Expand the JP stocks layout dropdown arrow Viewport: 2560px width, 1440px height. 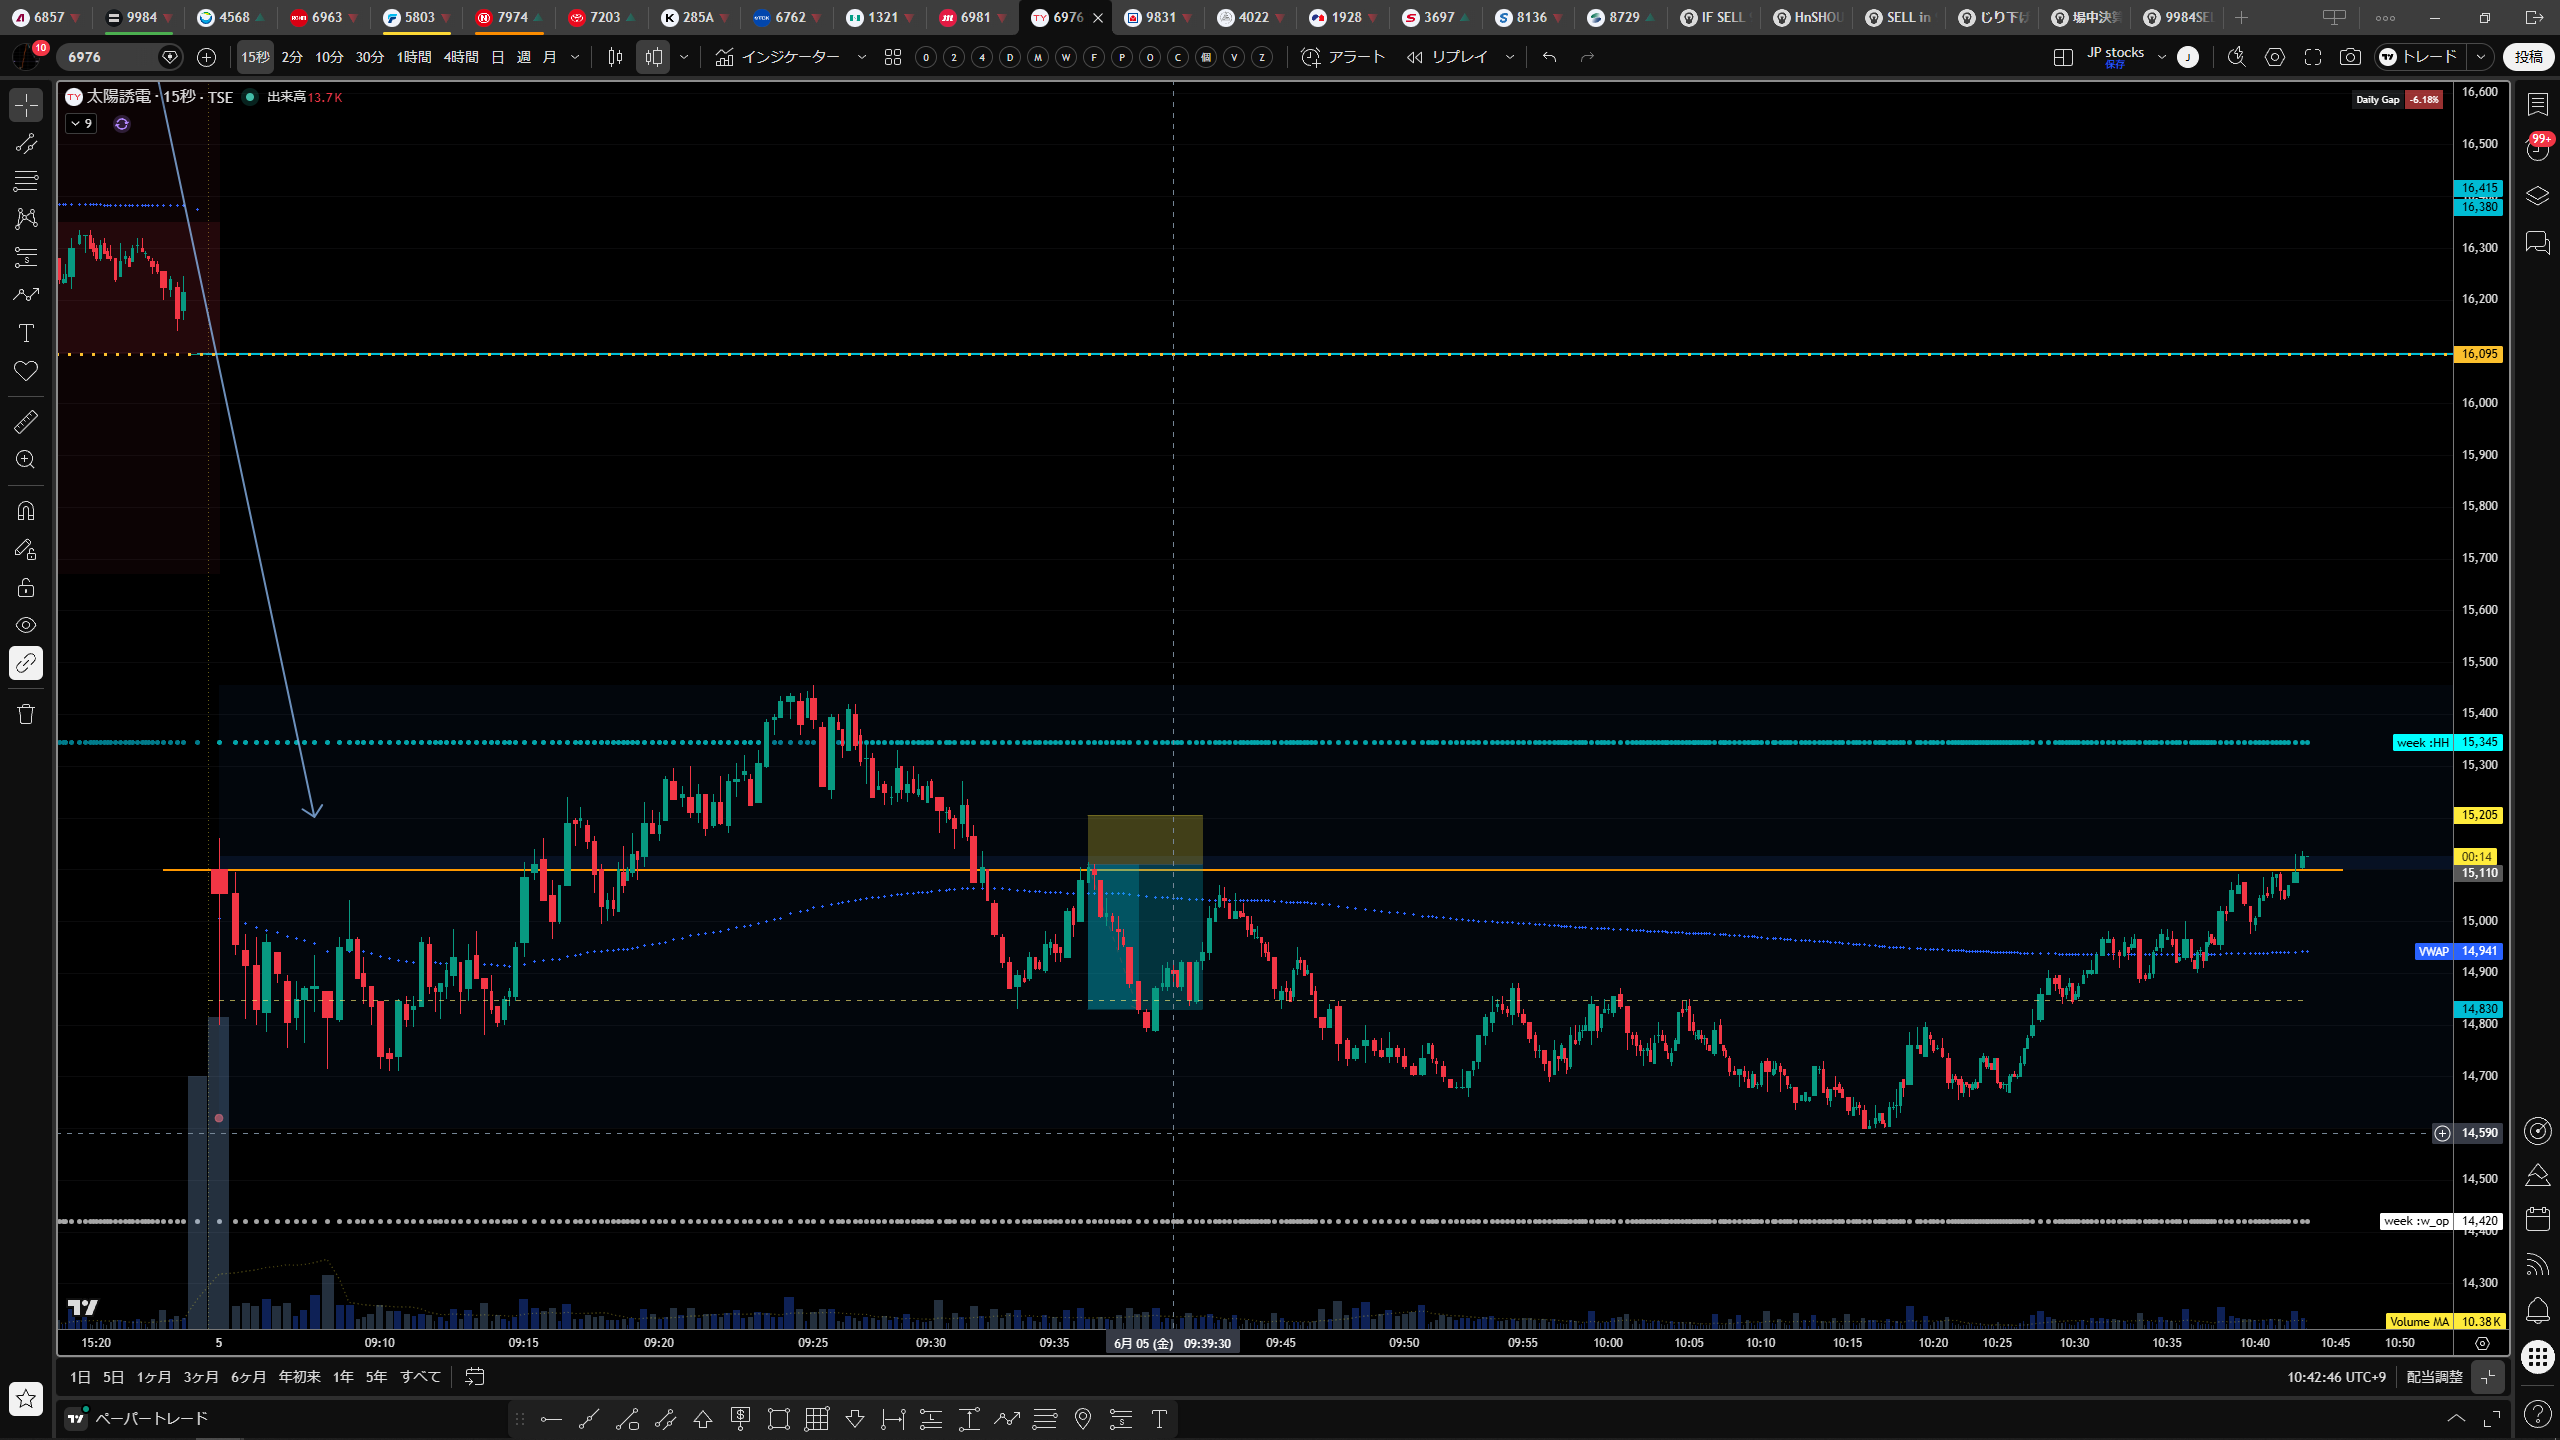pyautogui.click(x=2161, y=57)
